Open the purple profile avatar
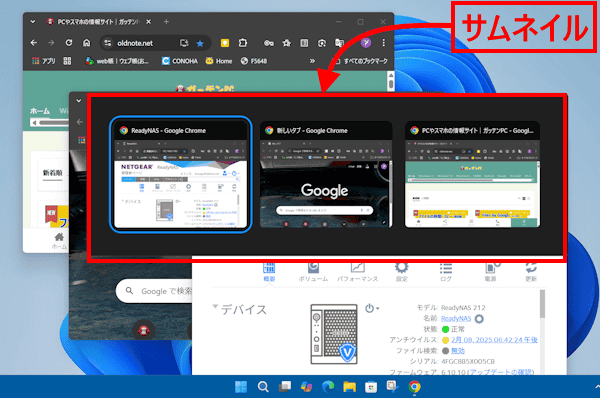This screenshot has height=398, width=600. (366, 43)
